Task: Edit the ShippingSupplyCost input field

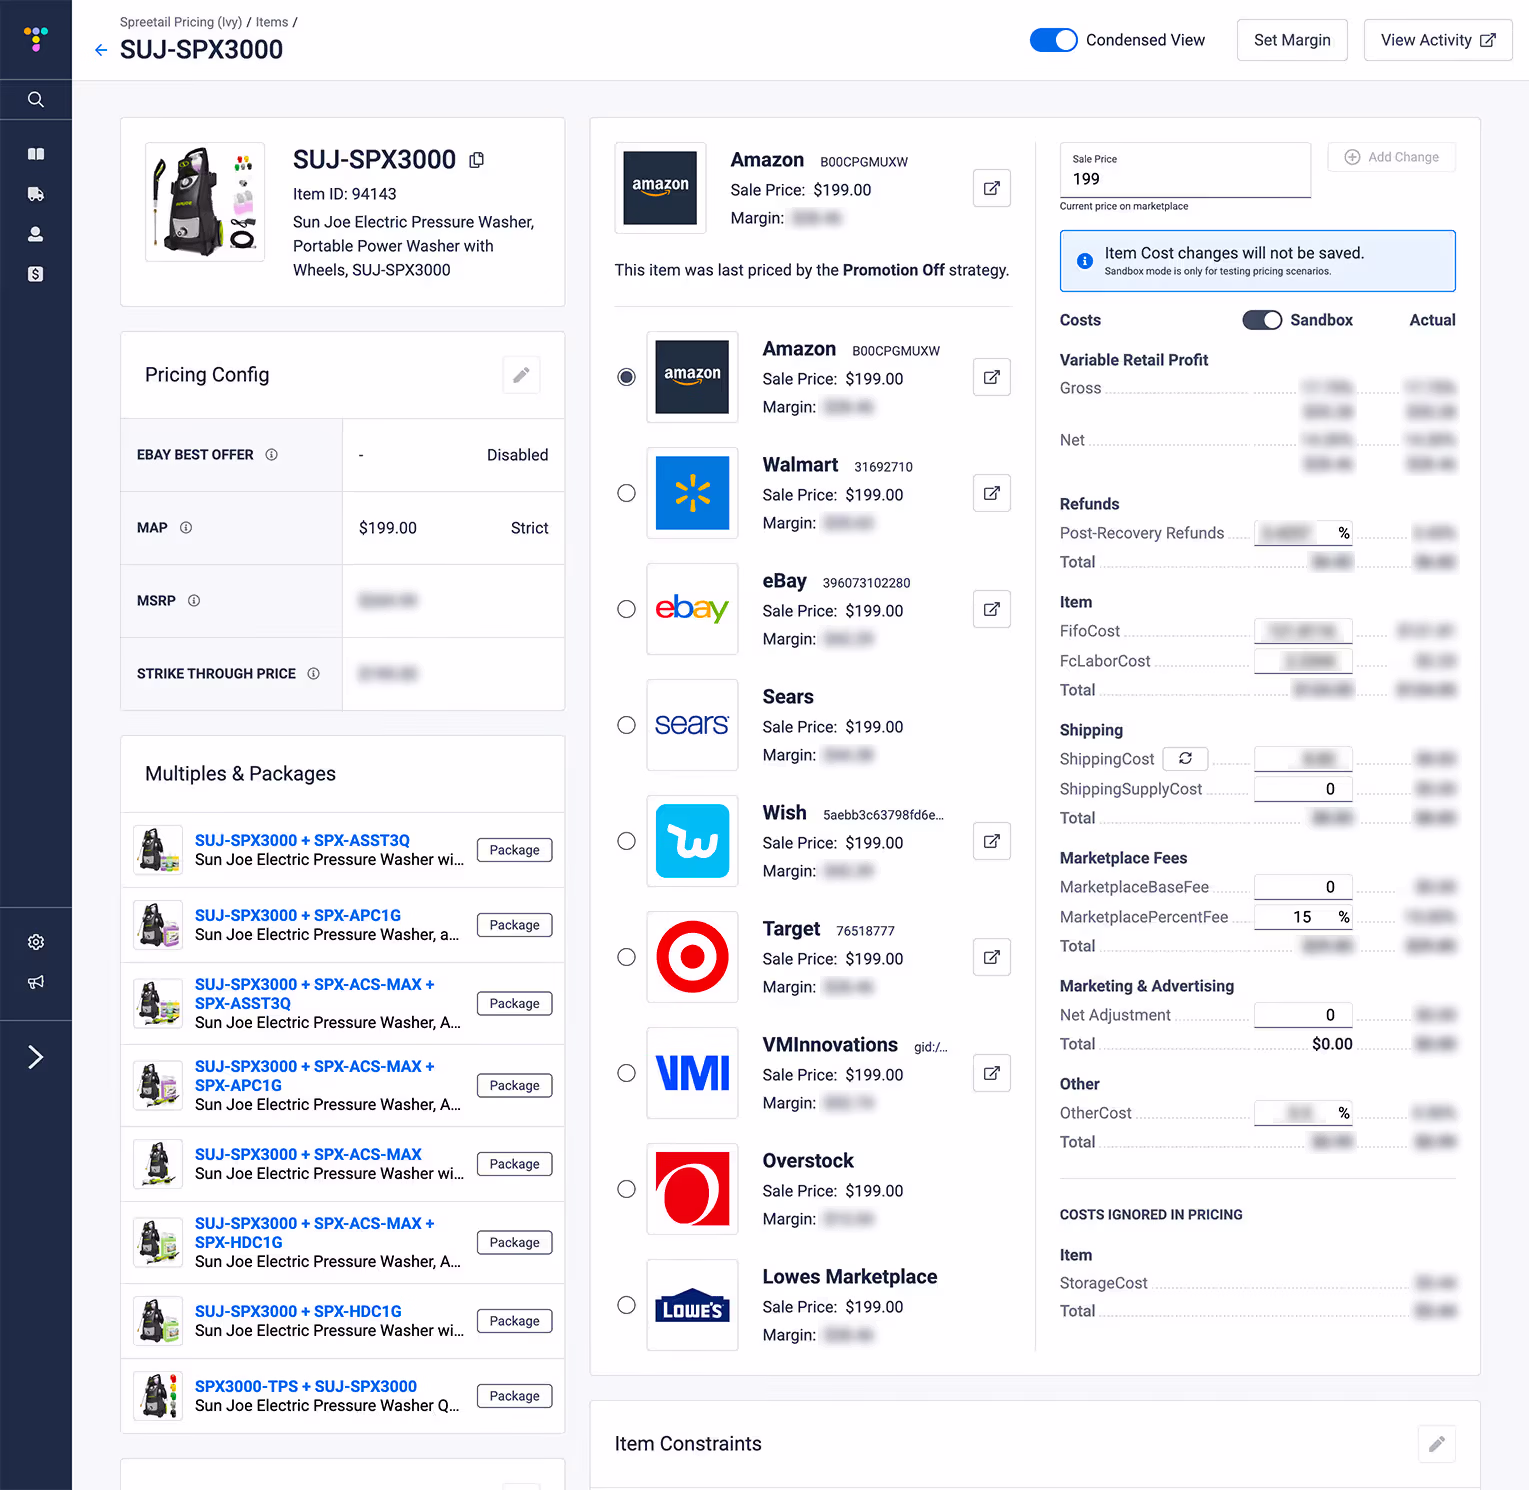Action: 1303,789
